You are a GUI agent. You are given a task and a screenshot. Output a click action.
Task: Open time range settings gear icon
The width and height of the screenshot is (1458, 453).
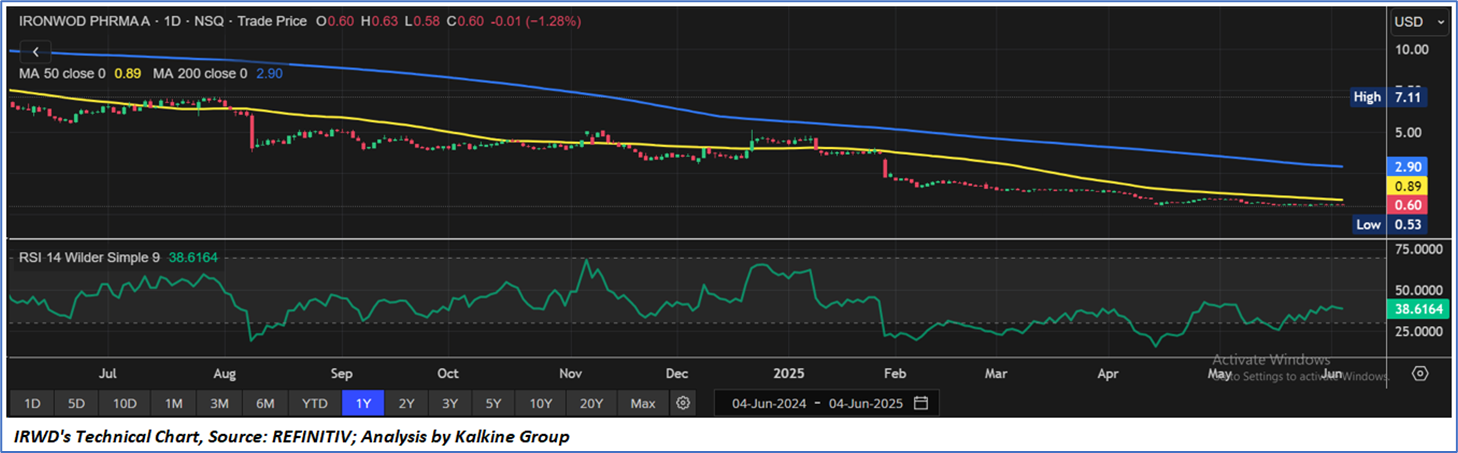click(683, 403)
